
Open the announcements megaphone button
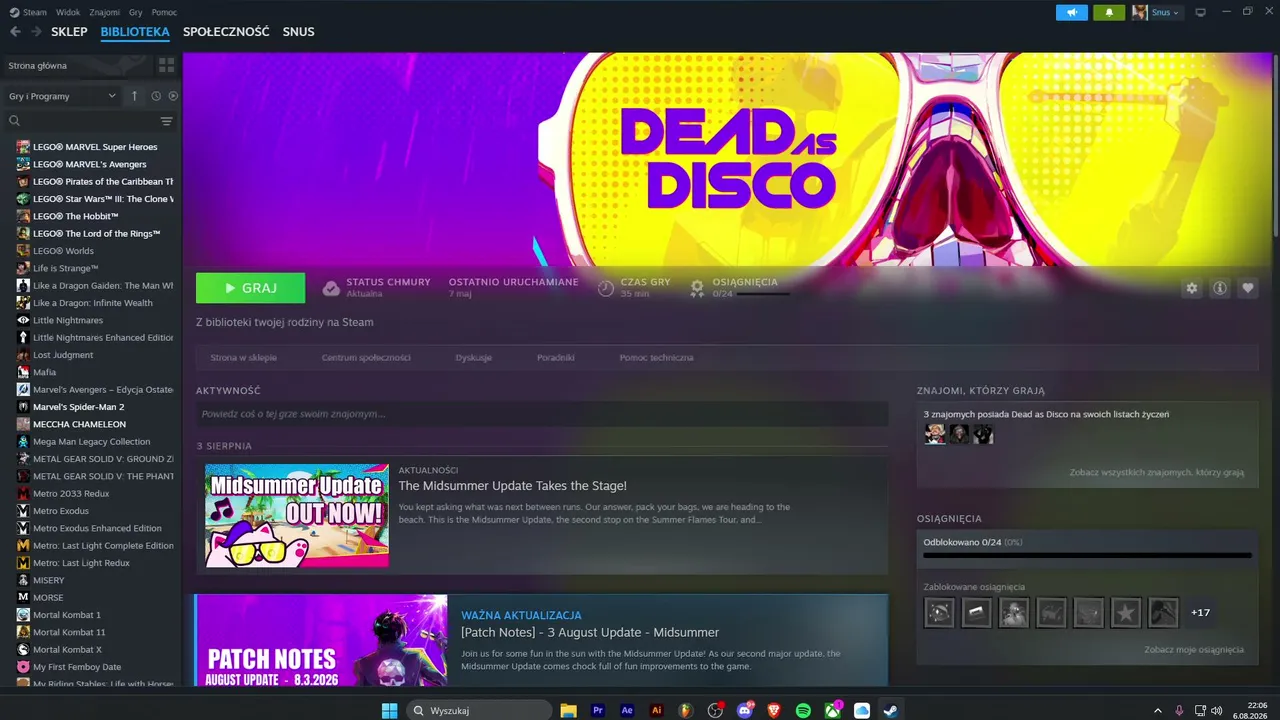1072,12
